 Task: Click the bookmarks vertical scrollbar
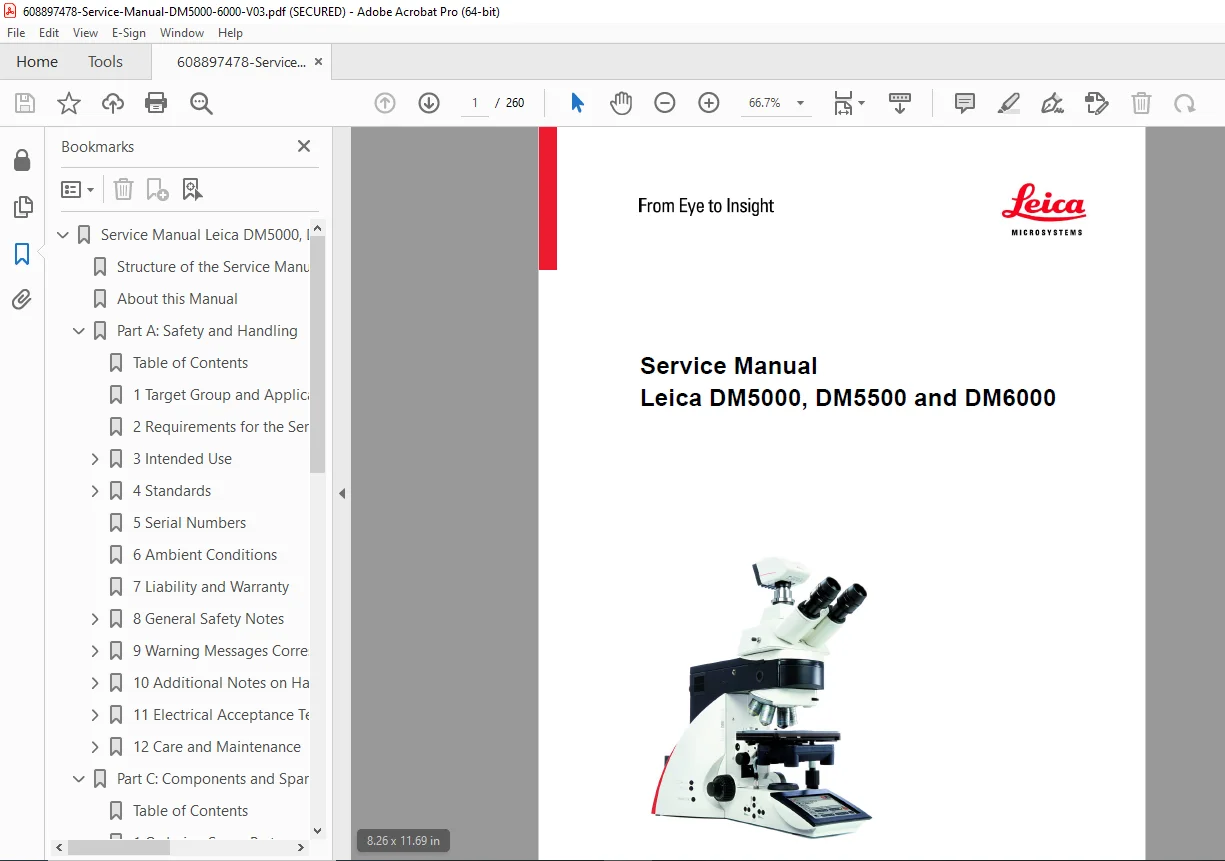[x=317, y=353]
